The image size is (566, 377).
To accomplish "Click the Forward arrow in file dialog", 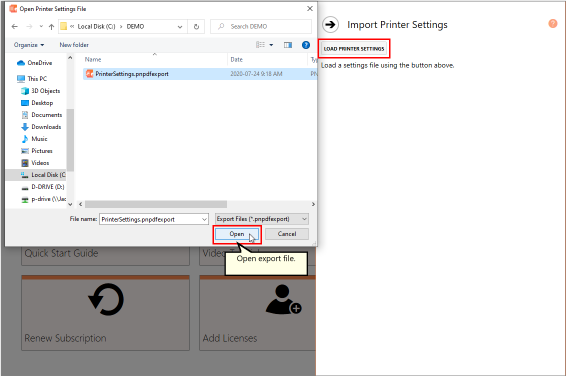I will (x=29, y=26).
